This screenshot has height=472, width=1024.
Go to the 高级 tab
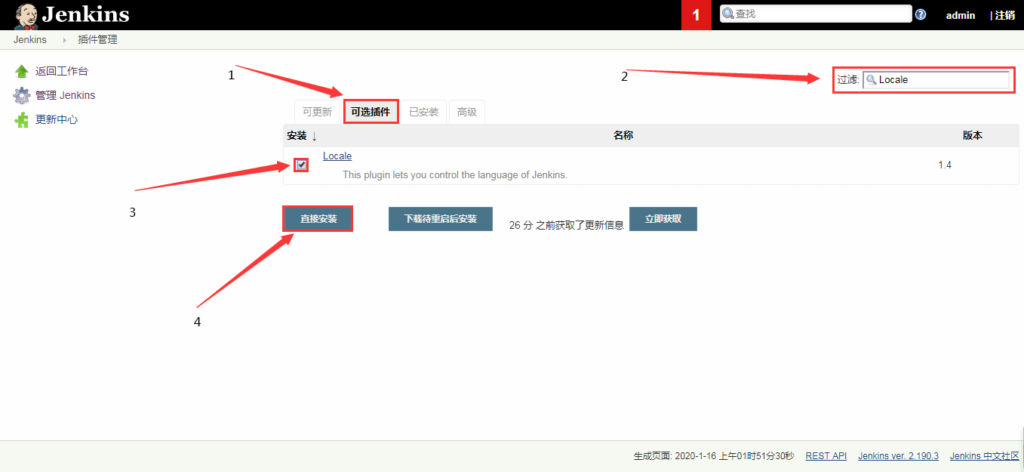[466, 112]
